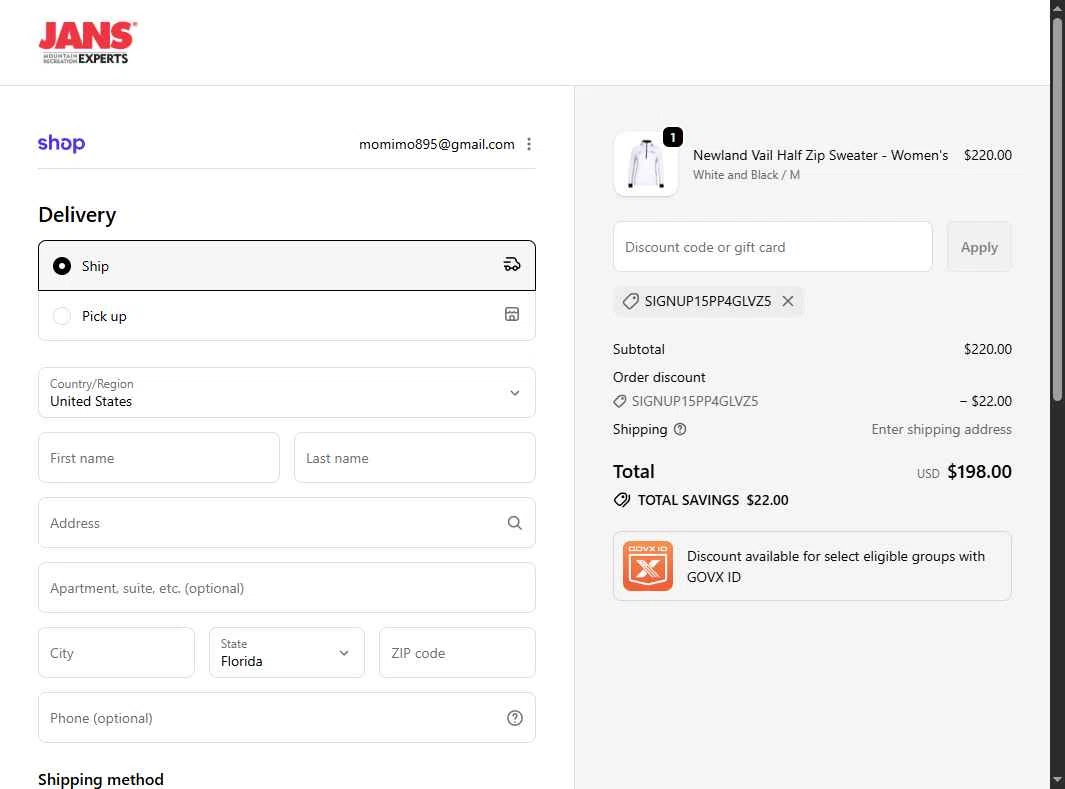Open the State dropdown showing Florida

click(x=287, y=653)
